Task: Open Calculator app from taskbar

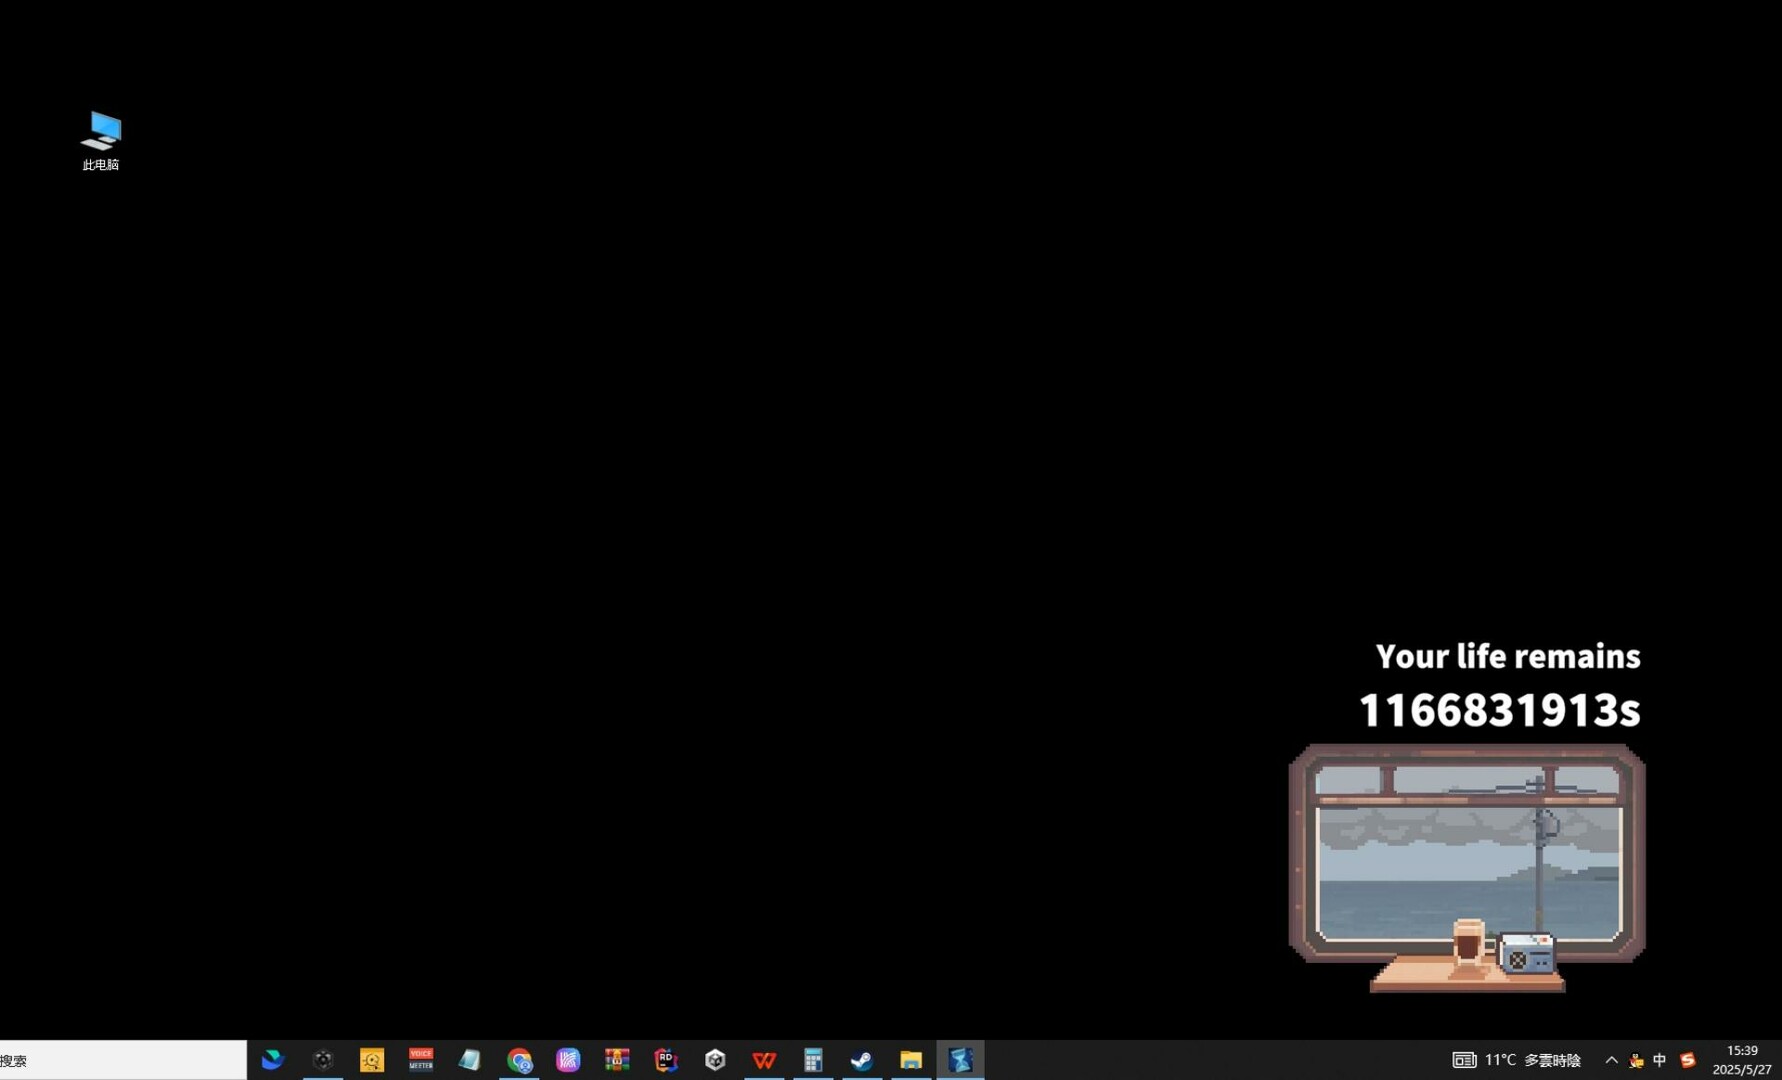Action: (x=813, y=1060)
